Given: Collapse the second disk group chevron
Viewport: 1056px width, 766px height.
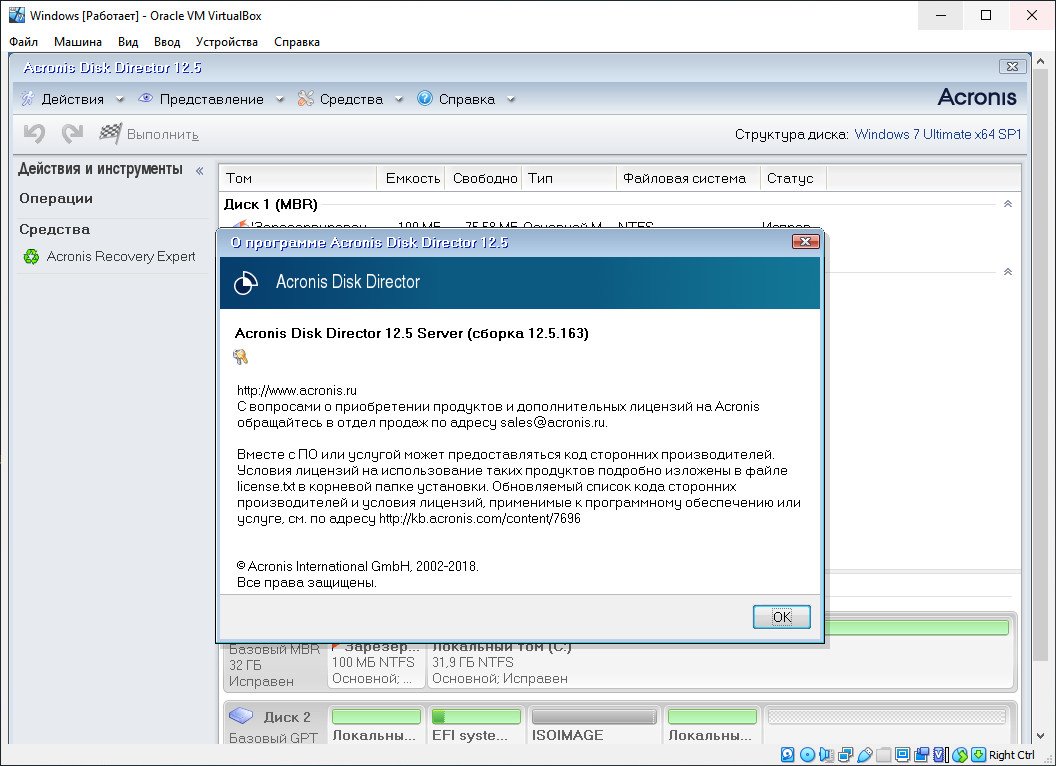Looking at the screenshot, I should 1008,272.
